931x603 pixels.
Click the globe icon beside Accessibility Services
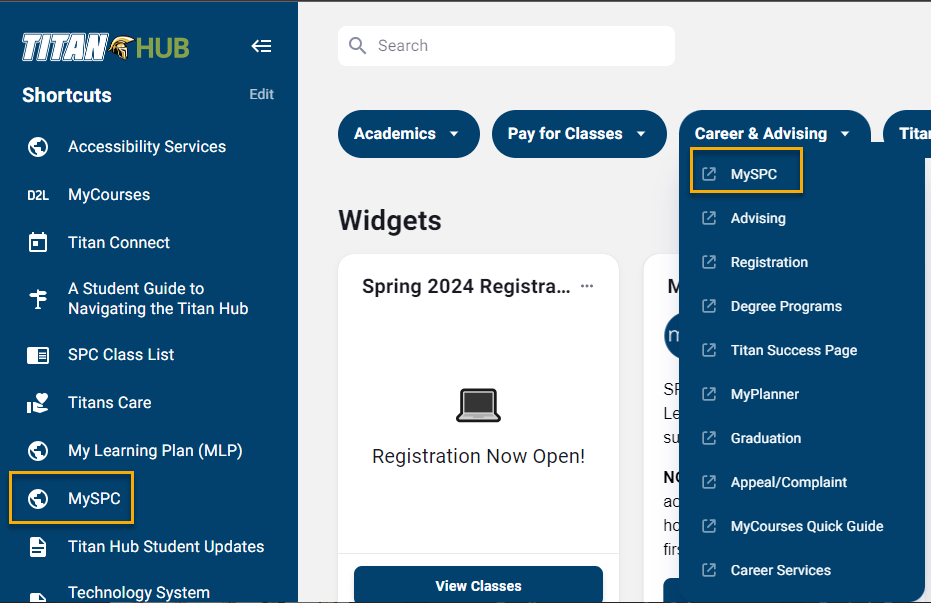(38, 147)
